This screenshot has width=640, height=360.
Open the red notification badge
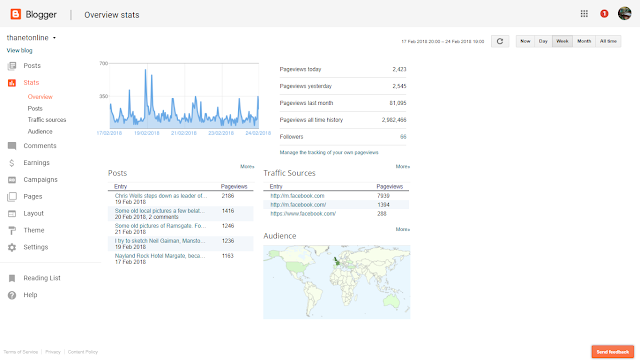coord(604,14)
